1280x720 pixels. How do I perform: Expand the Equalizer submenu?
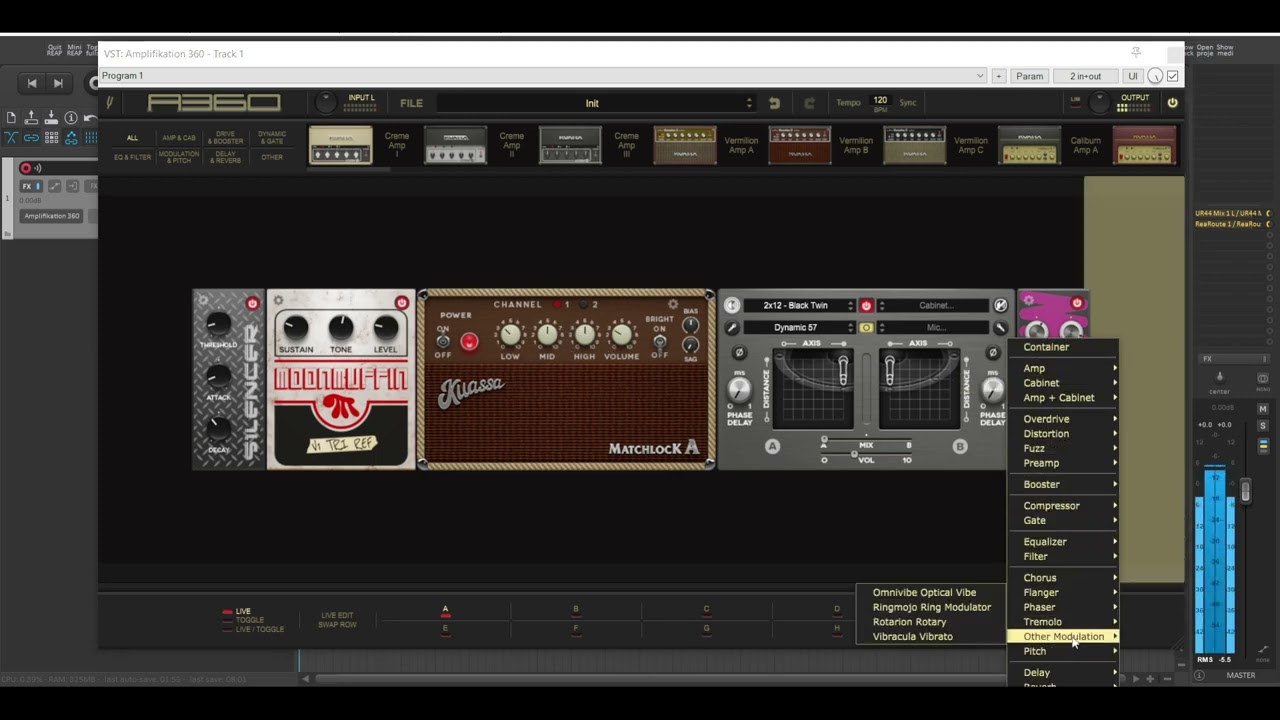pyautogui.click(x=1064, y=542)
